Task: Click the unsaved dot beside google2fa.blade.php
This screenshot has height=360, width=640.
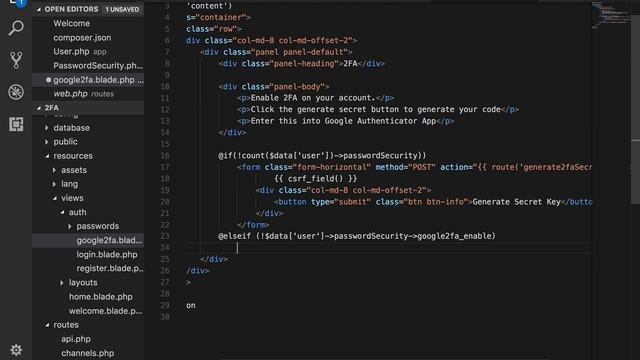Action: click(49, 80)
